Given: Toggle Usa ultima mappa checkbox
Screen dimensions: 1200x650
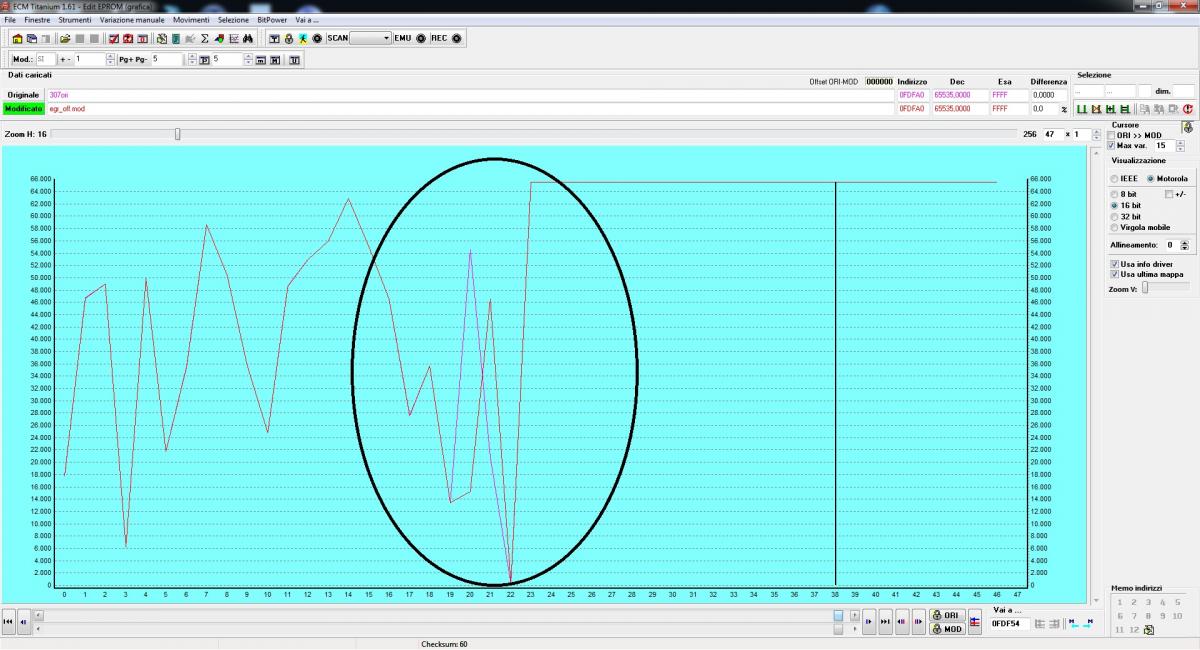Looking at the screenshot, I should pyautogui.click(x=1115, y=274).
